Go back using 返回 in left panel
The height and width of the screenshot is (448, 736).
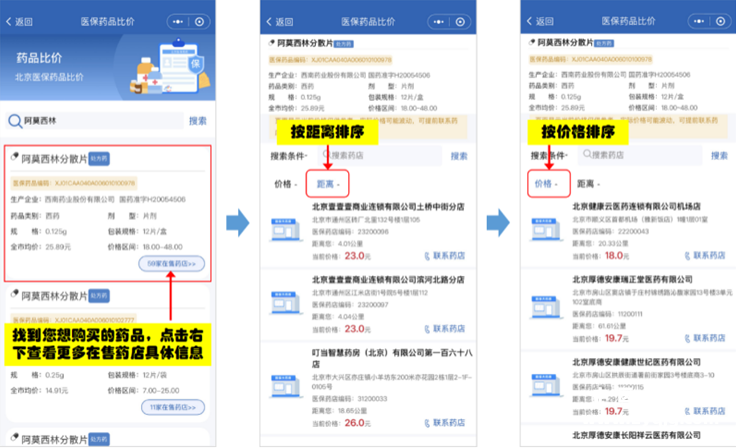(x=19, y=22)
